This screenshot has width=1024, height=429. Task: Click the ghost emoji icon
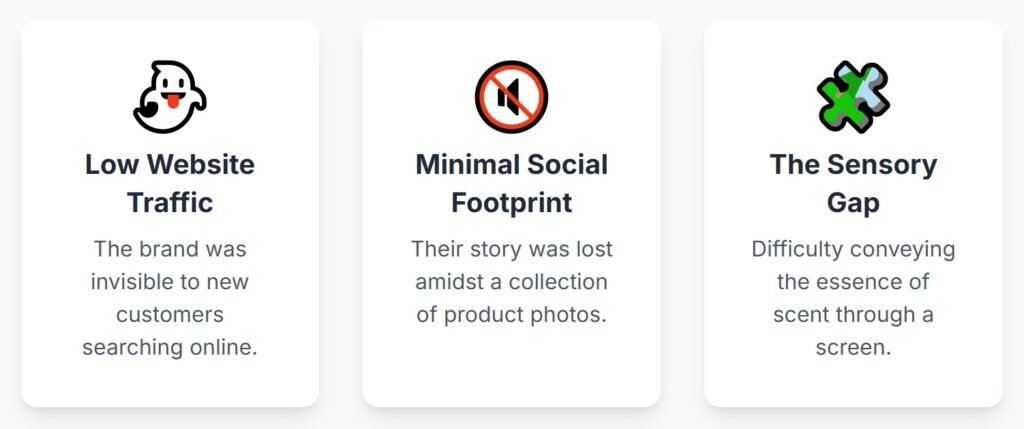(170, 97)
